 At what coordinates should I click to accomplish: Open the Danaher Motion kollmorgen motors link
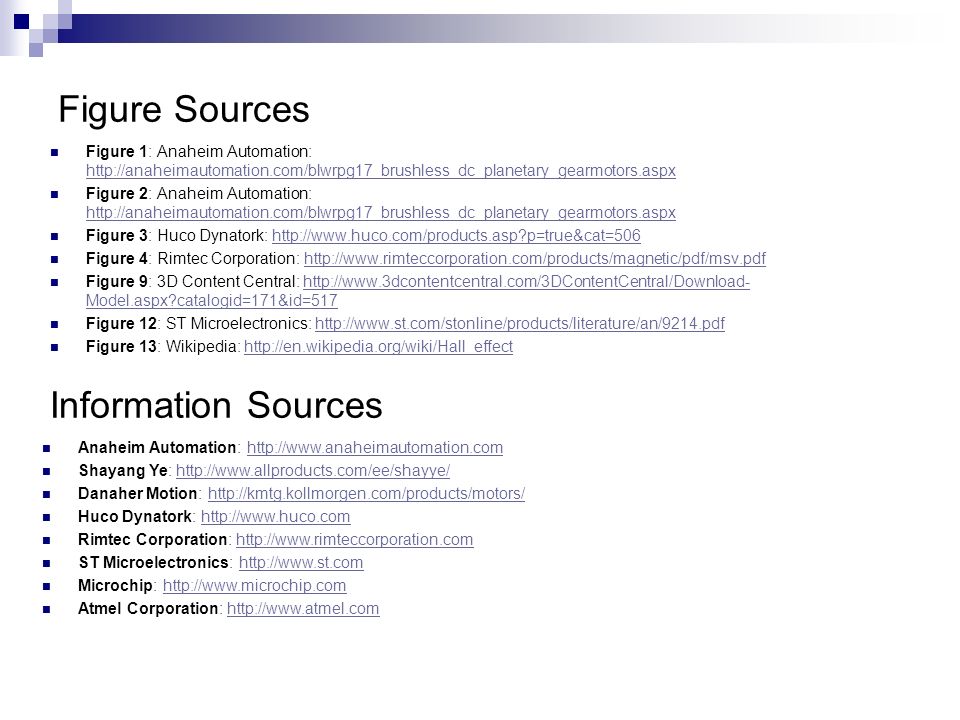(x=366, y=494)
